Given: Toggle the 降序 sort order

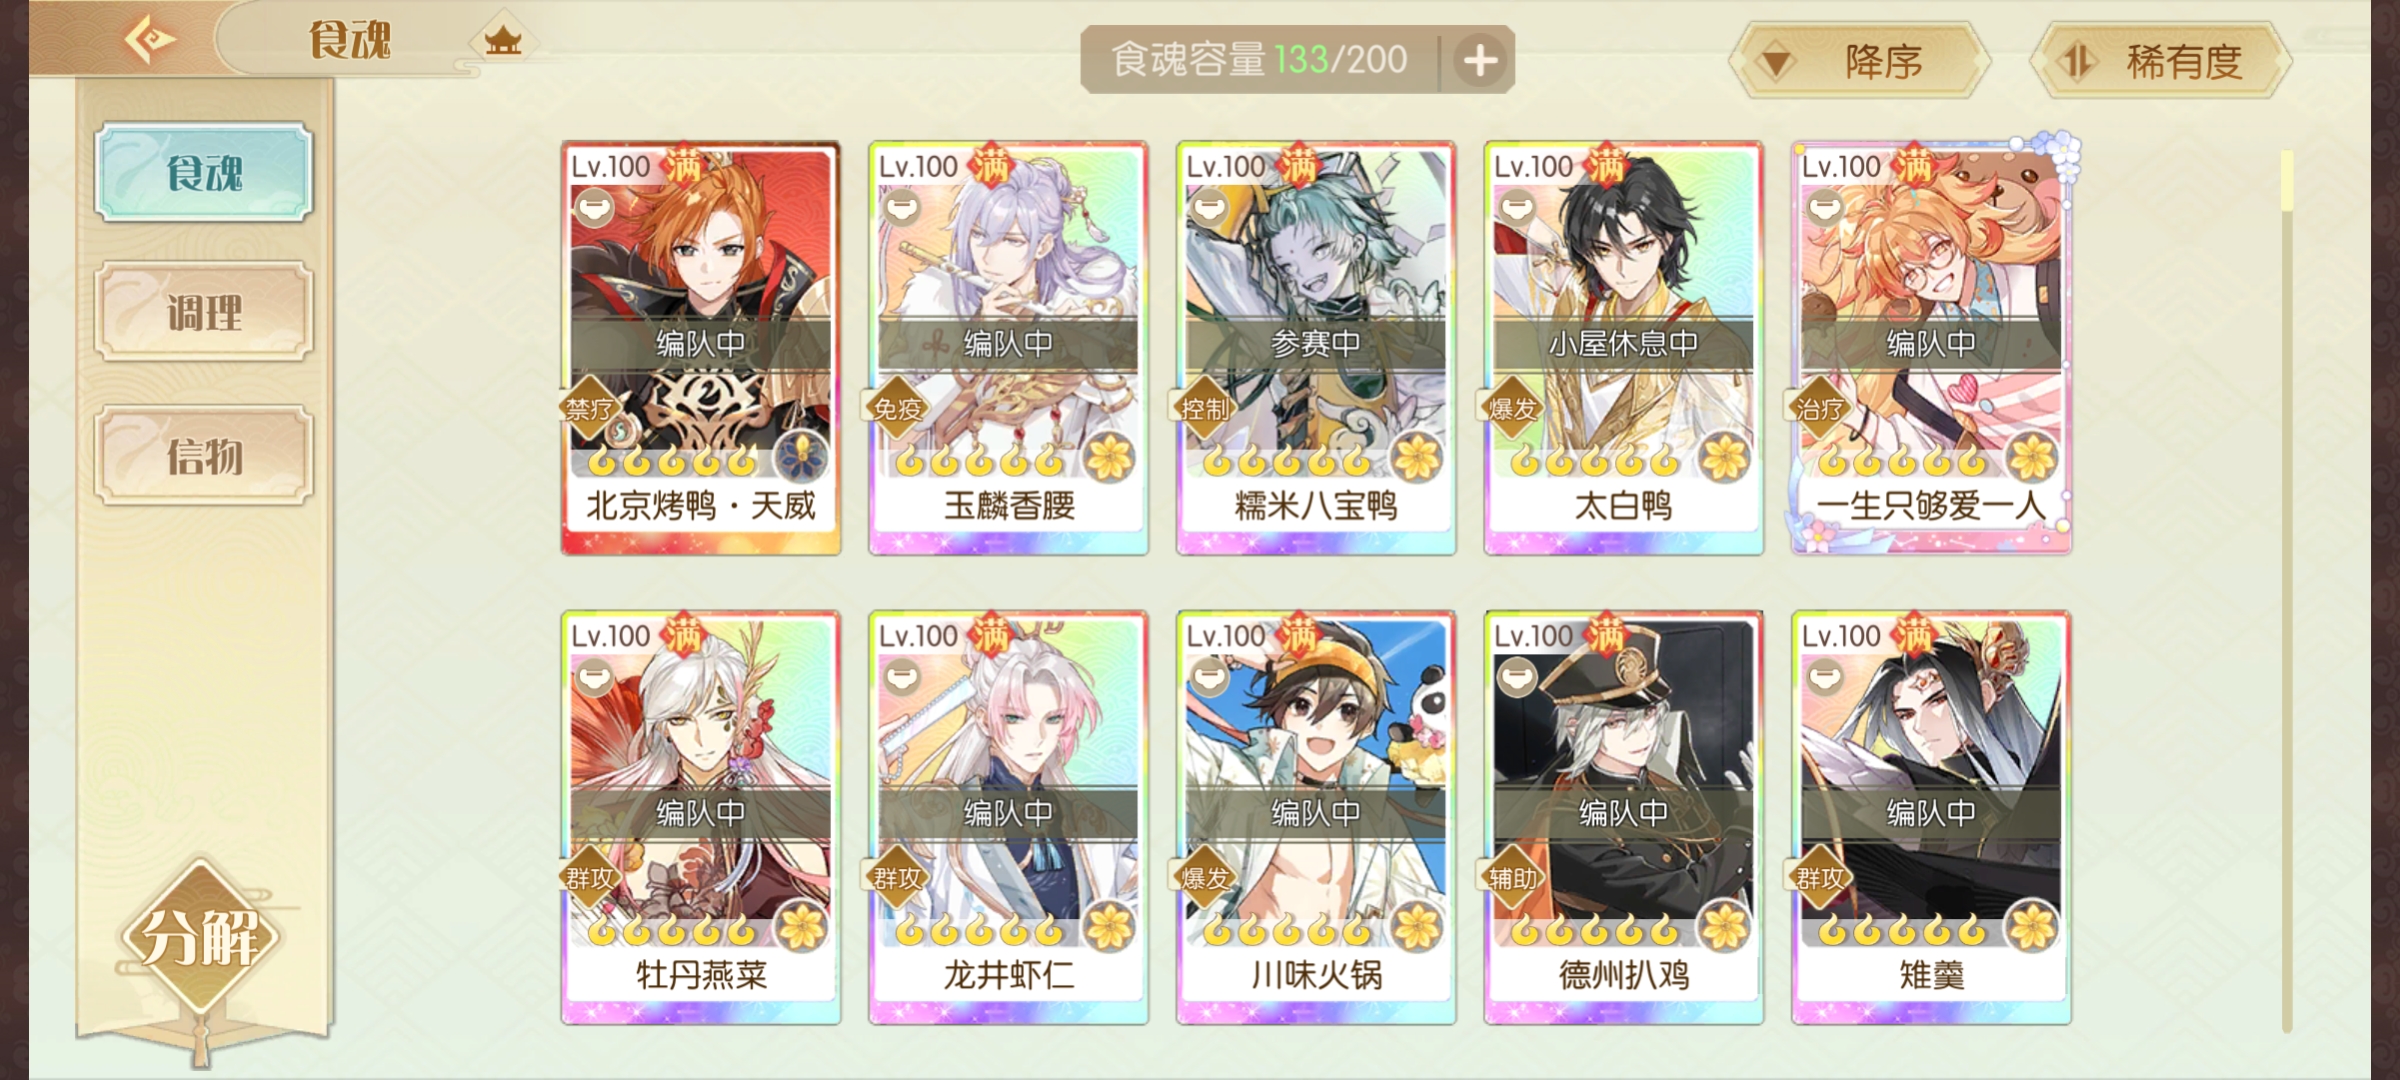Looking at the screenshot, I should point(1859,62).
